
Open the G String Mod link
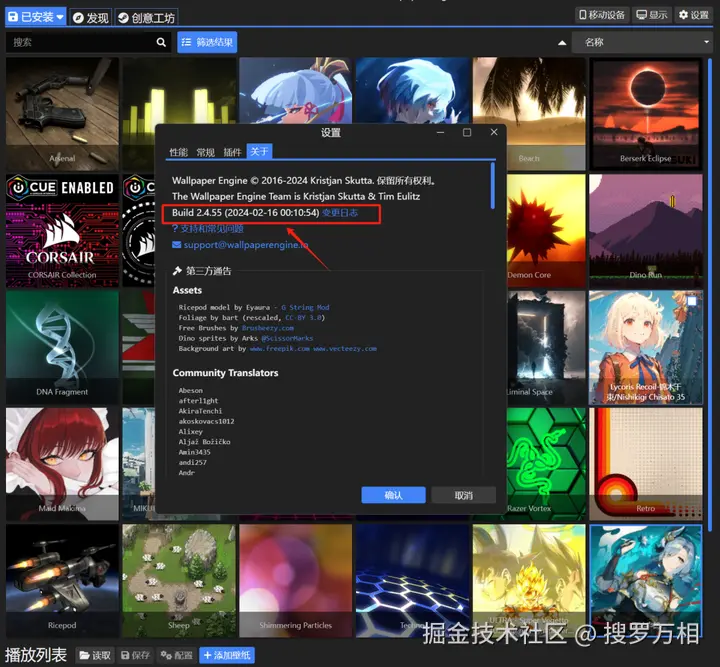[x=305, y=307]
